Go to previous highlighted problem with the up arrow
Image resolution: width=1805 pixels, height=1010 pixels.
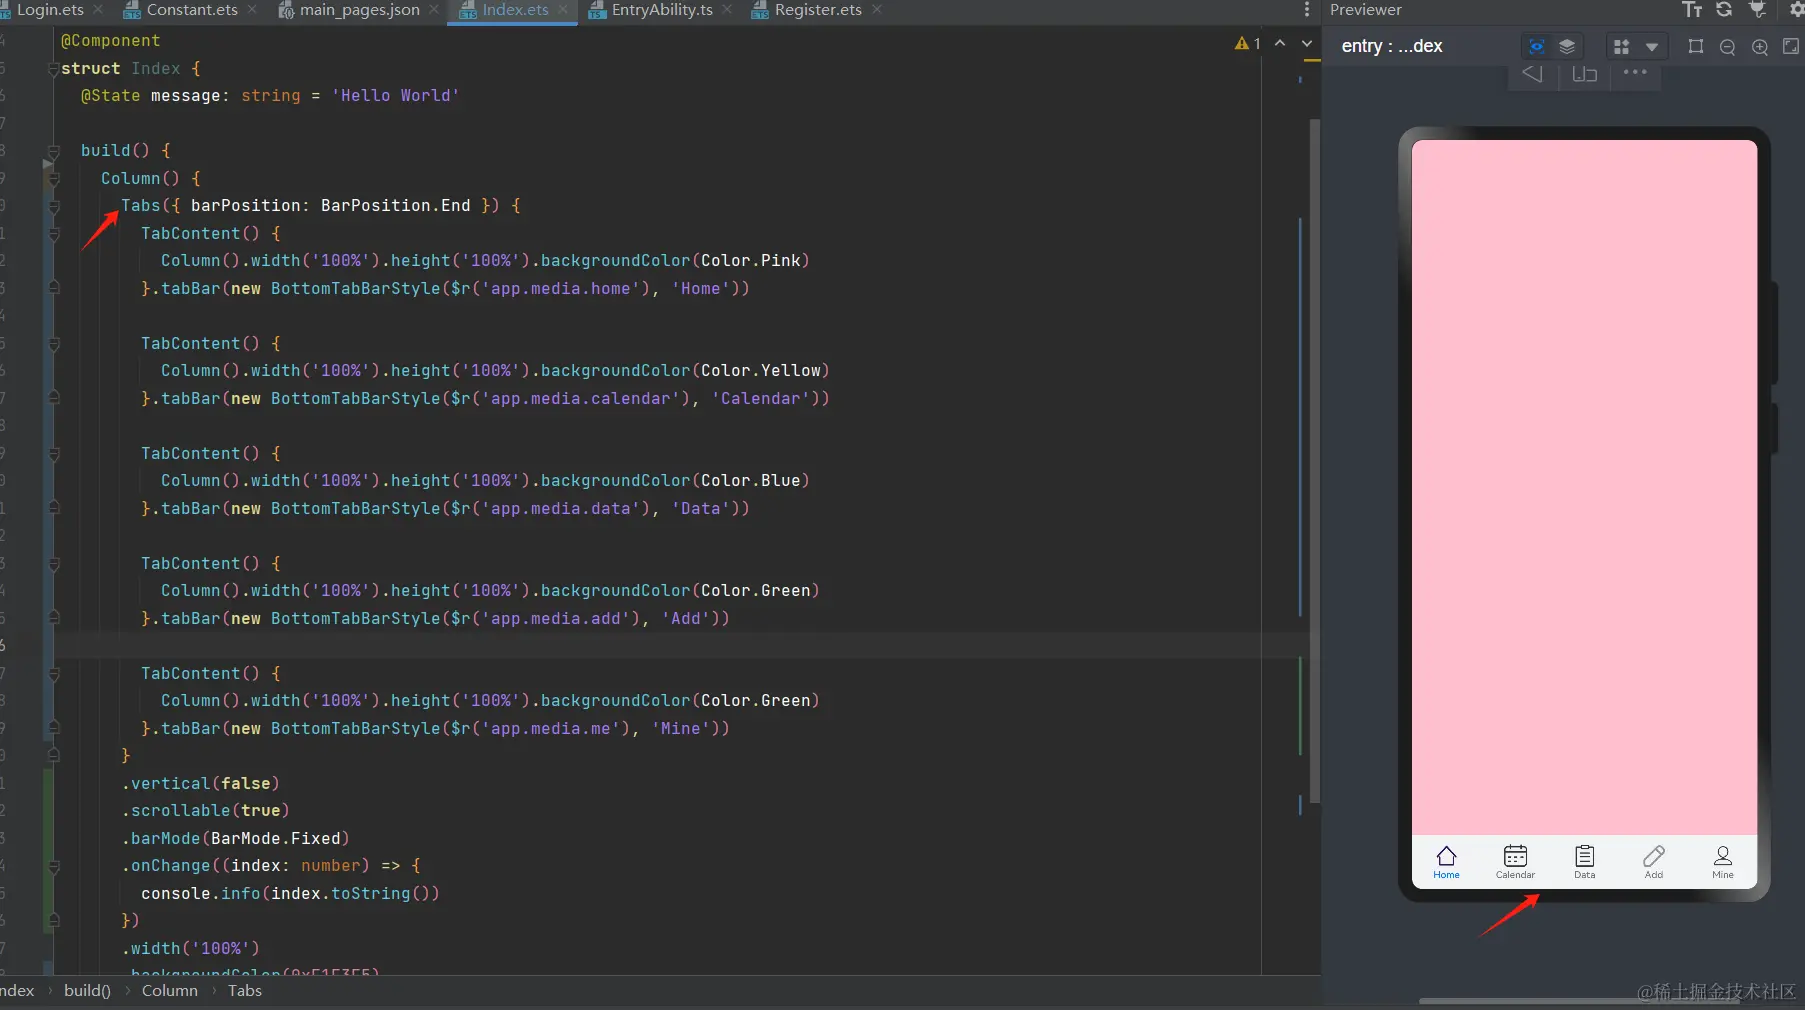click(1280, 43)
